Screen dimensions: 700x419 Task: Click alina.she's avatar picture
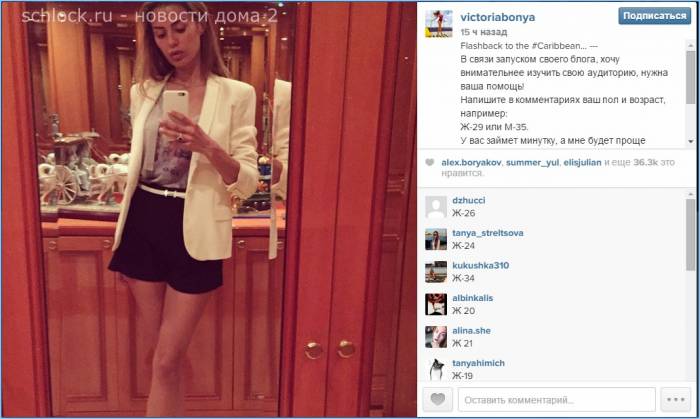436,337
